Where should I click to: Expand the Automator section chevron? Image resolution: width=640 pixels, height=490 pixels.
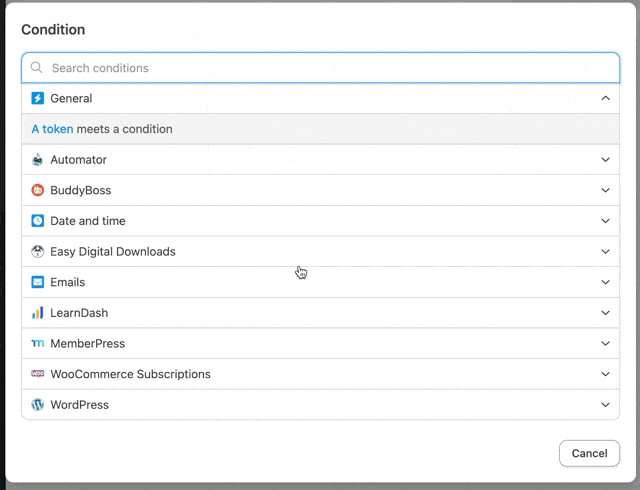pyautogui.click(x=605, y=160)
